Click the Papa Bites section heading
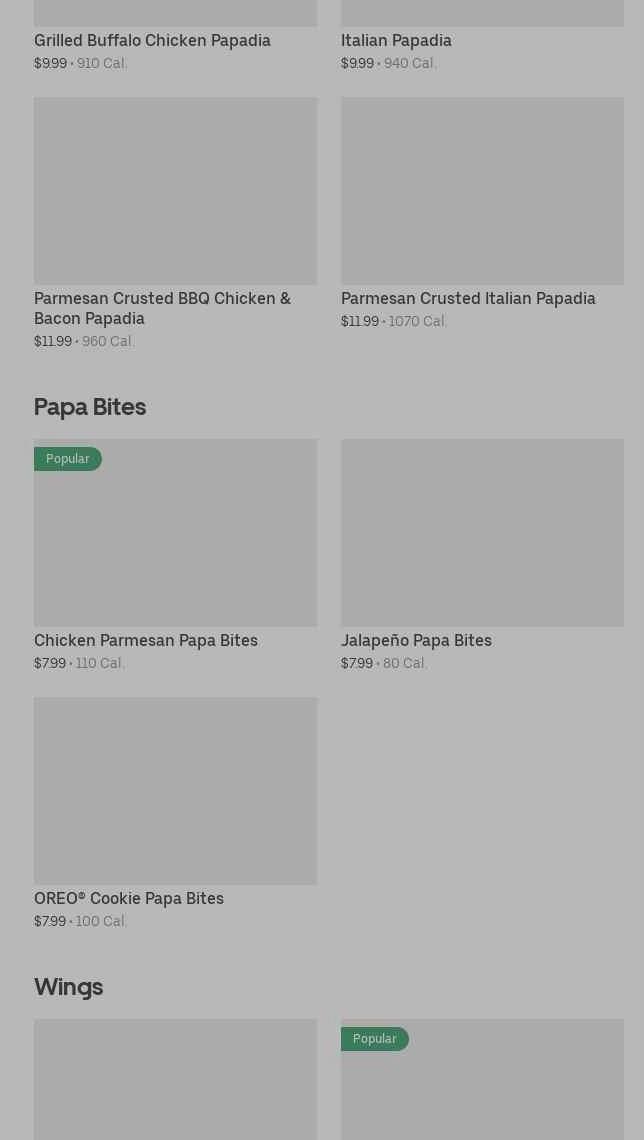 pyautogui.click(x=90, y=407)
